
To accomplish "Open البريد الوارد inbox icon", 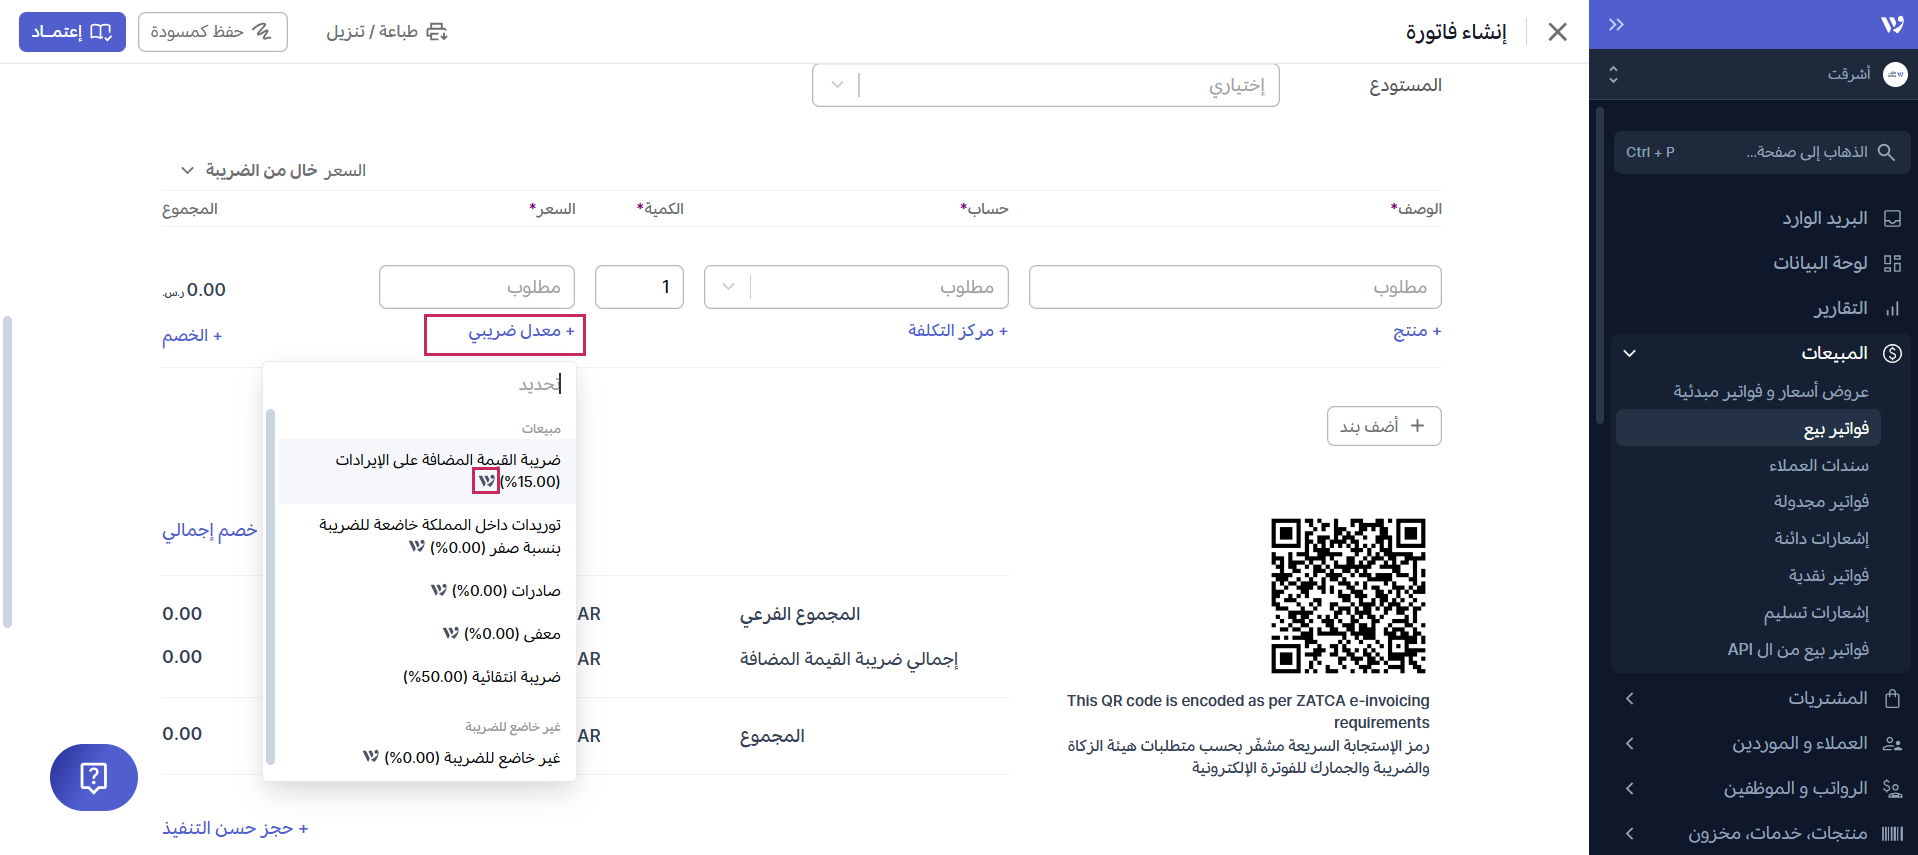I will [x=1892, y=219].
